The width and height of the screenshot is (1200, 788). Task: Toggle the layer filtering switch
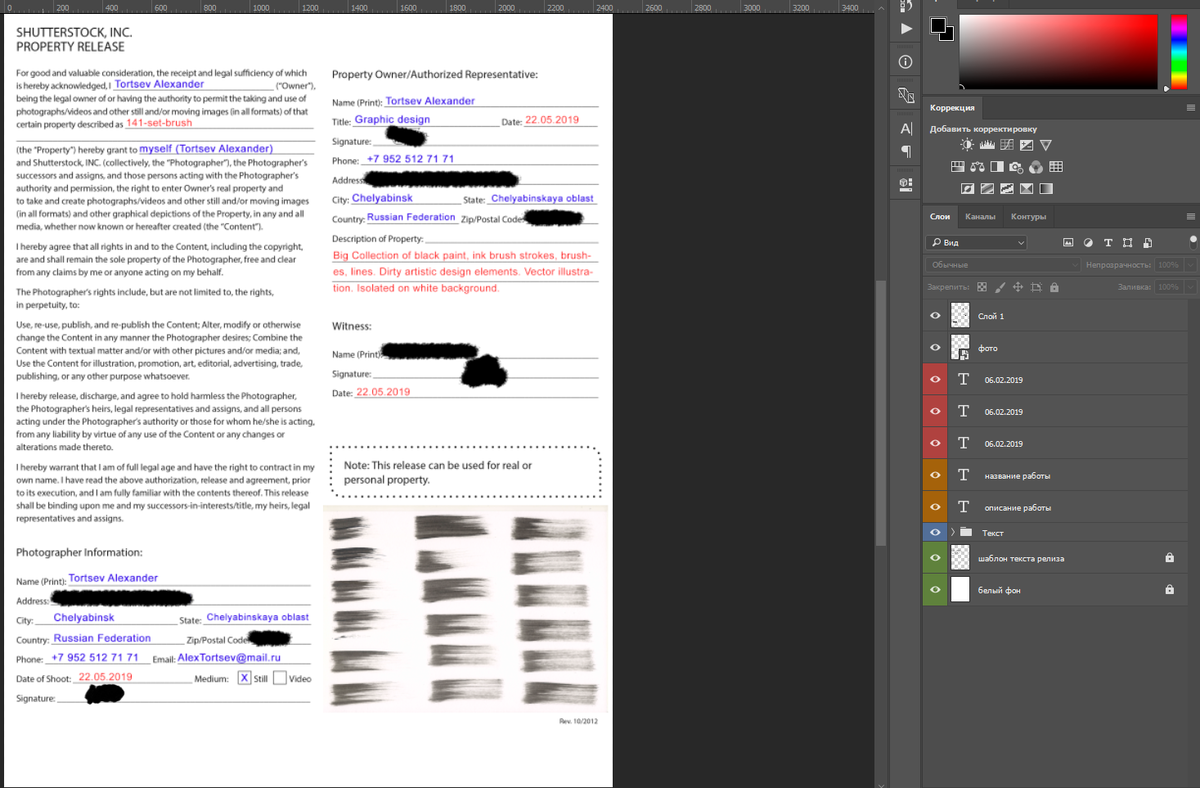[1193, 241]
